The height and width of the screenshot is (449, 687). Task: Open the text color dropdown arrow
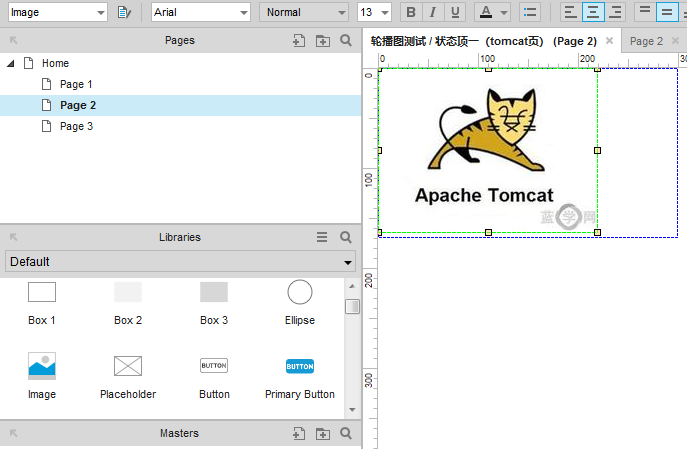504,13
